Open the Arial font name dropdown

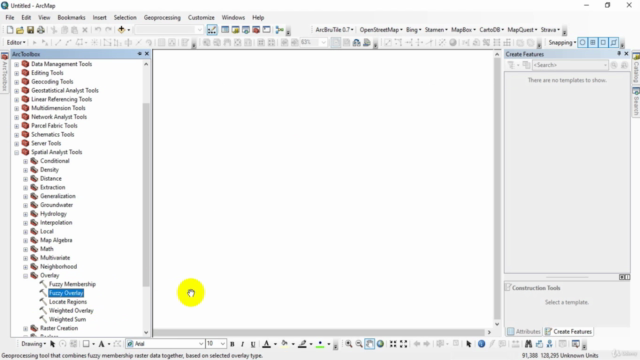click(201, 344)
